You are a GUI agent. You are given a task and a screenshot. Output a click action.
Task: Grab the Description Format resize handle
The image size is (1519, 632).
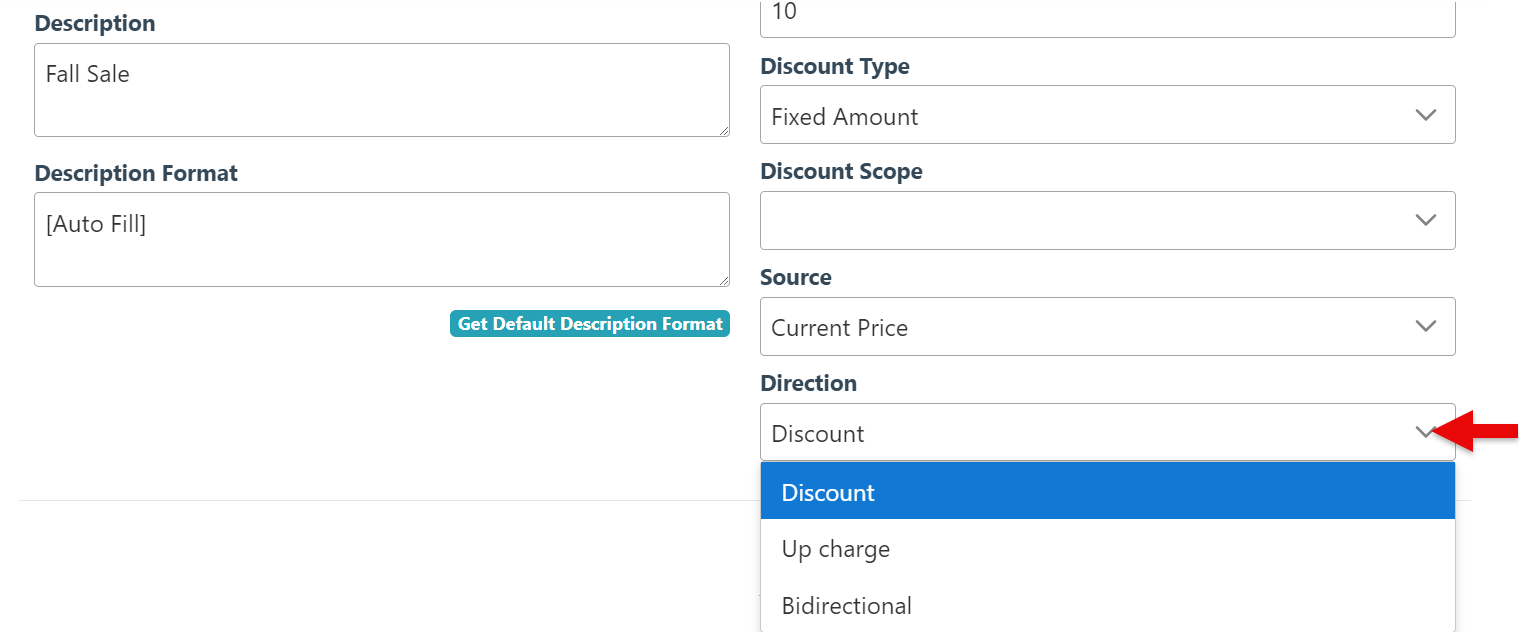coord(723,281)
